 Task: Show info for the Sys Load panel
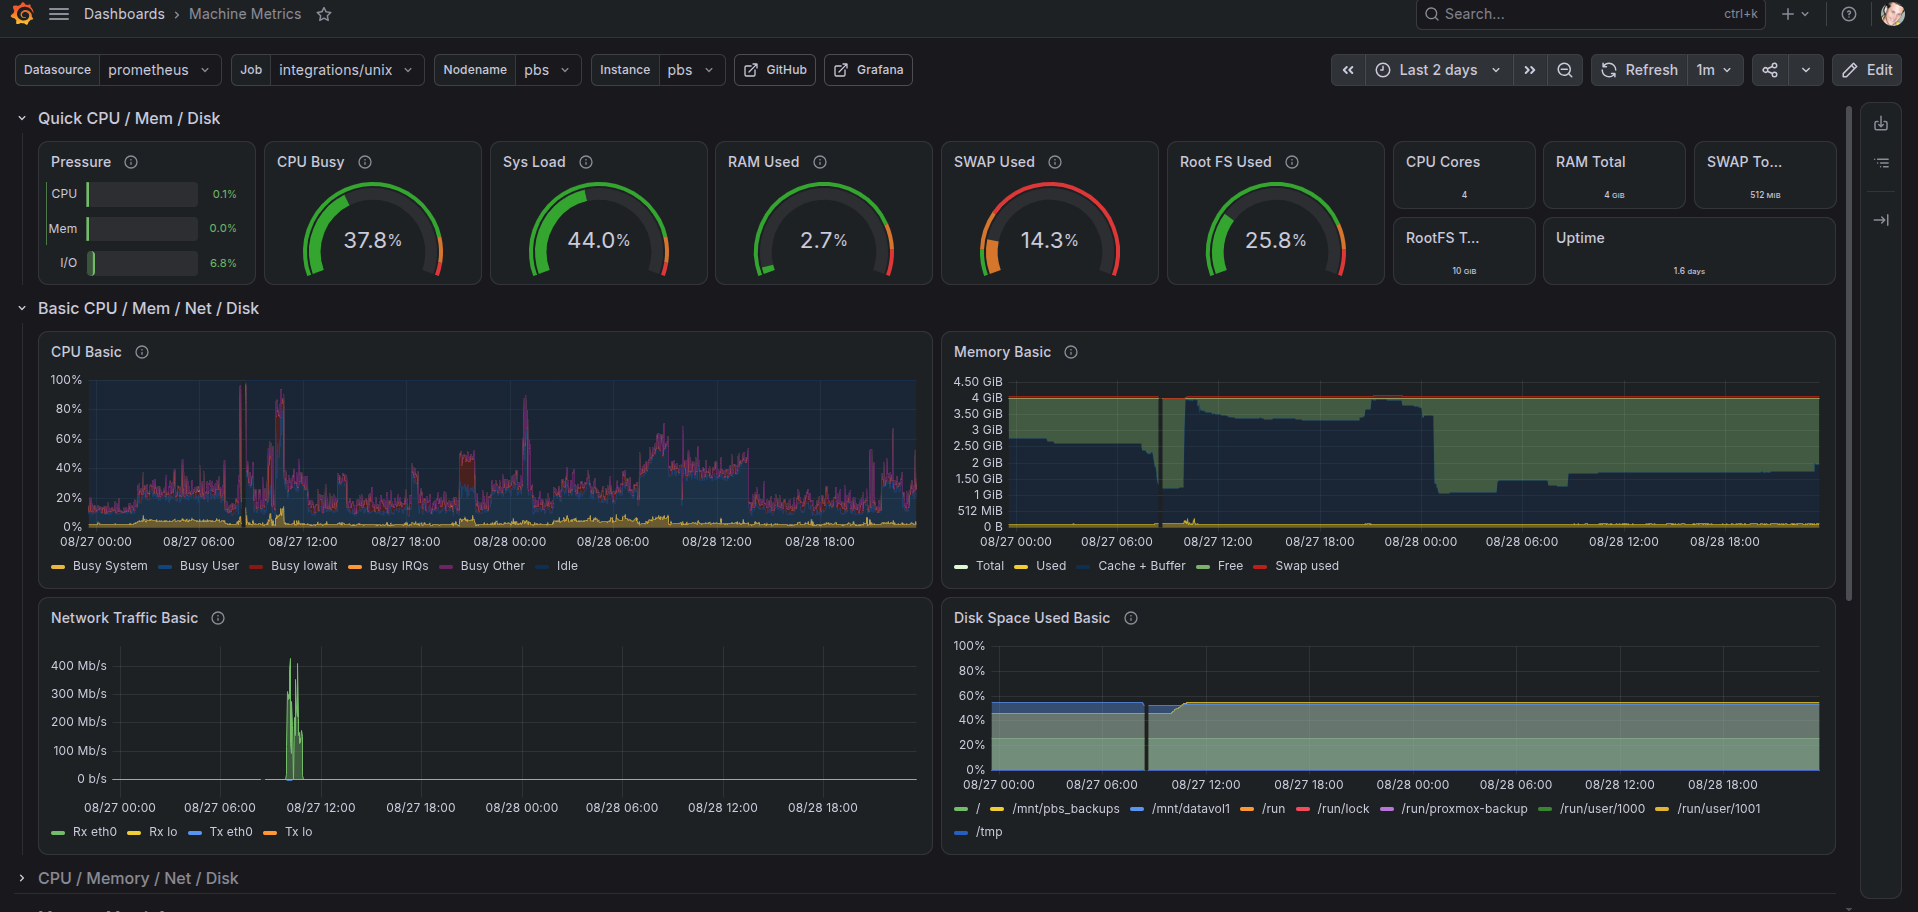coord(586,162)
